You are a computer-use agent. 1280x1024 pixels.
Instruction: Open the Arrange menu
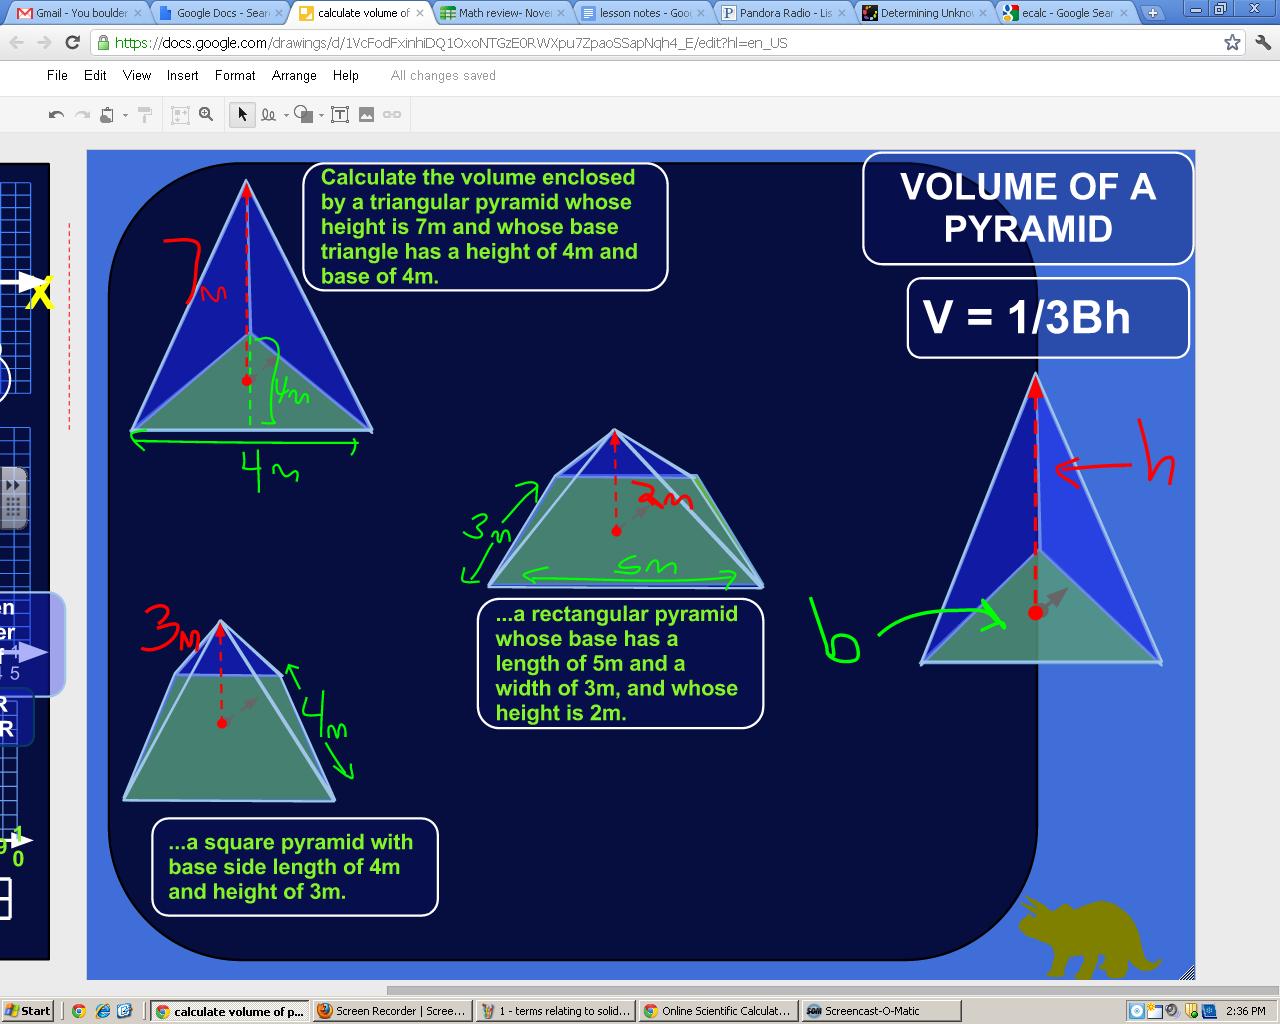coord(293,75)
